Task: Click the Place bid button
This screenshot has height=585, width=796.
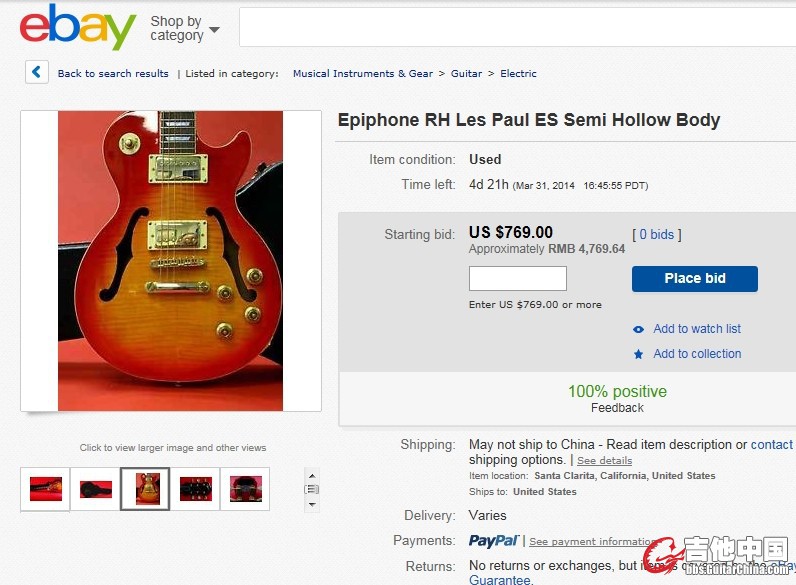Action: (694, 279)
